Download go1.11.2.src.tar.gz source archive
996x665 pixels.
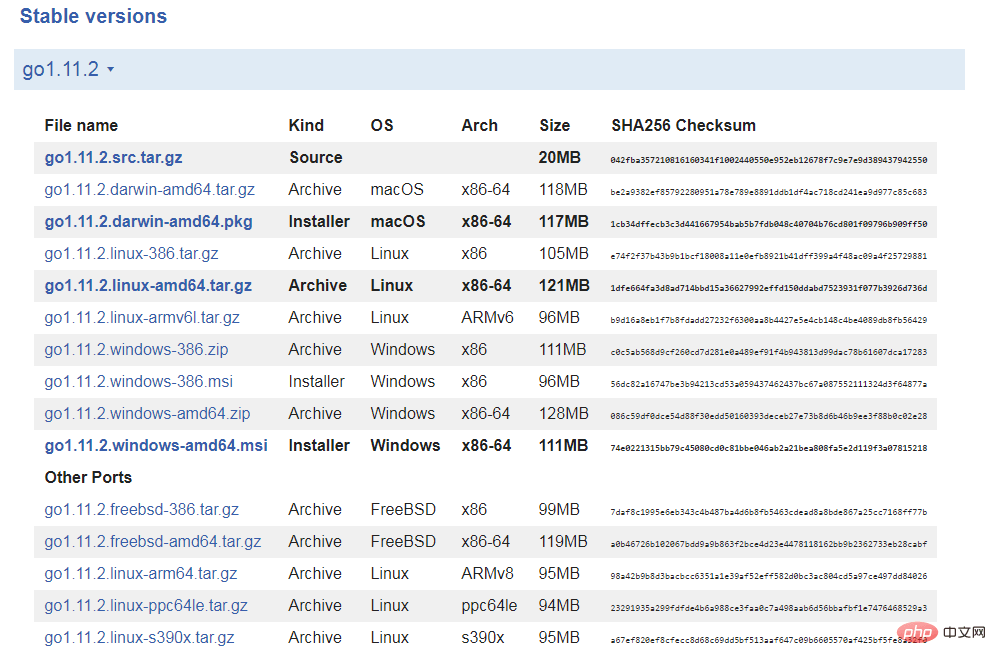point(113,158)
